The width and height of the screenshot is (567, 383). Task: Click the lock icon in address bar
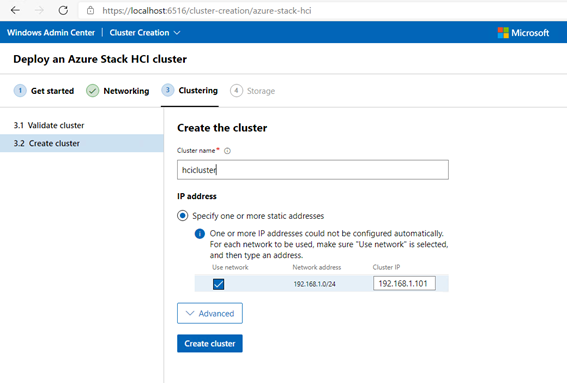click(90, 10)
